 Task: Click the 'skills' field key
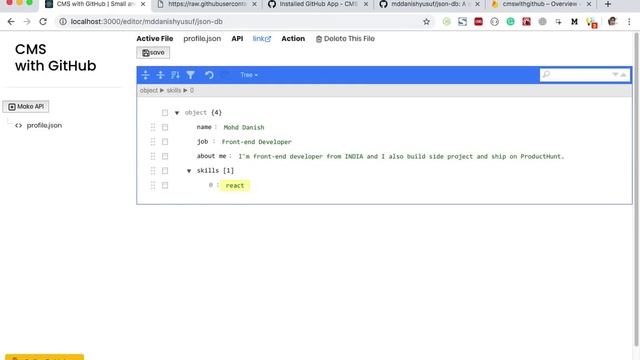[x=208, y=171]
